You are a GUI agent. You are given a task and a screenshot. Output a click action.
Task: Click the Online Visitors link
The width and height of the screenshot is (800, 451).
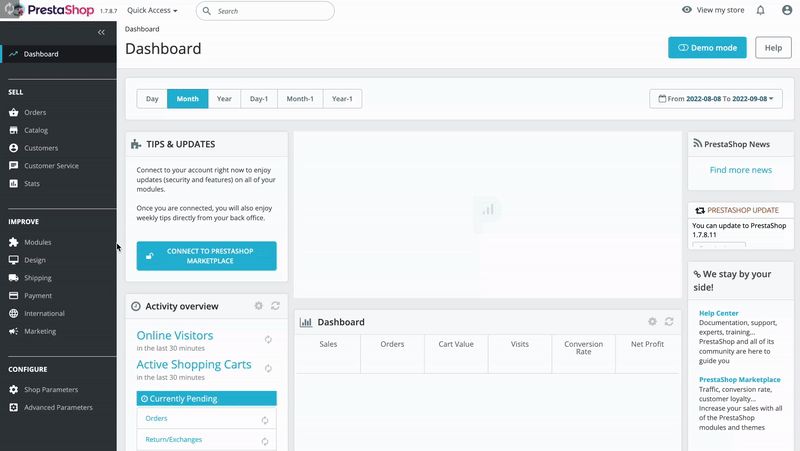174,336
